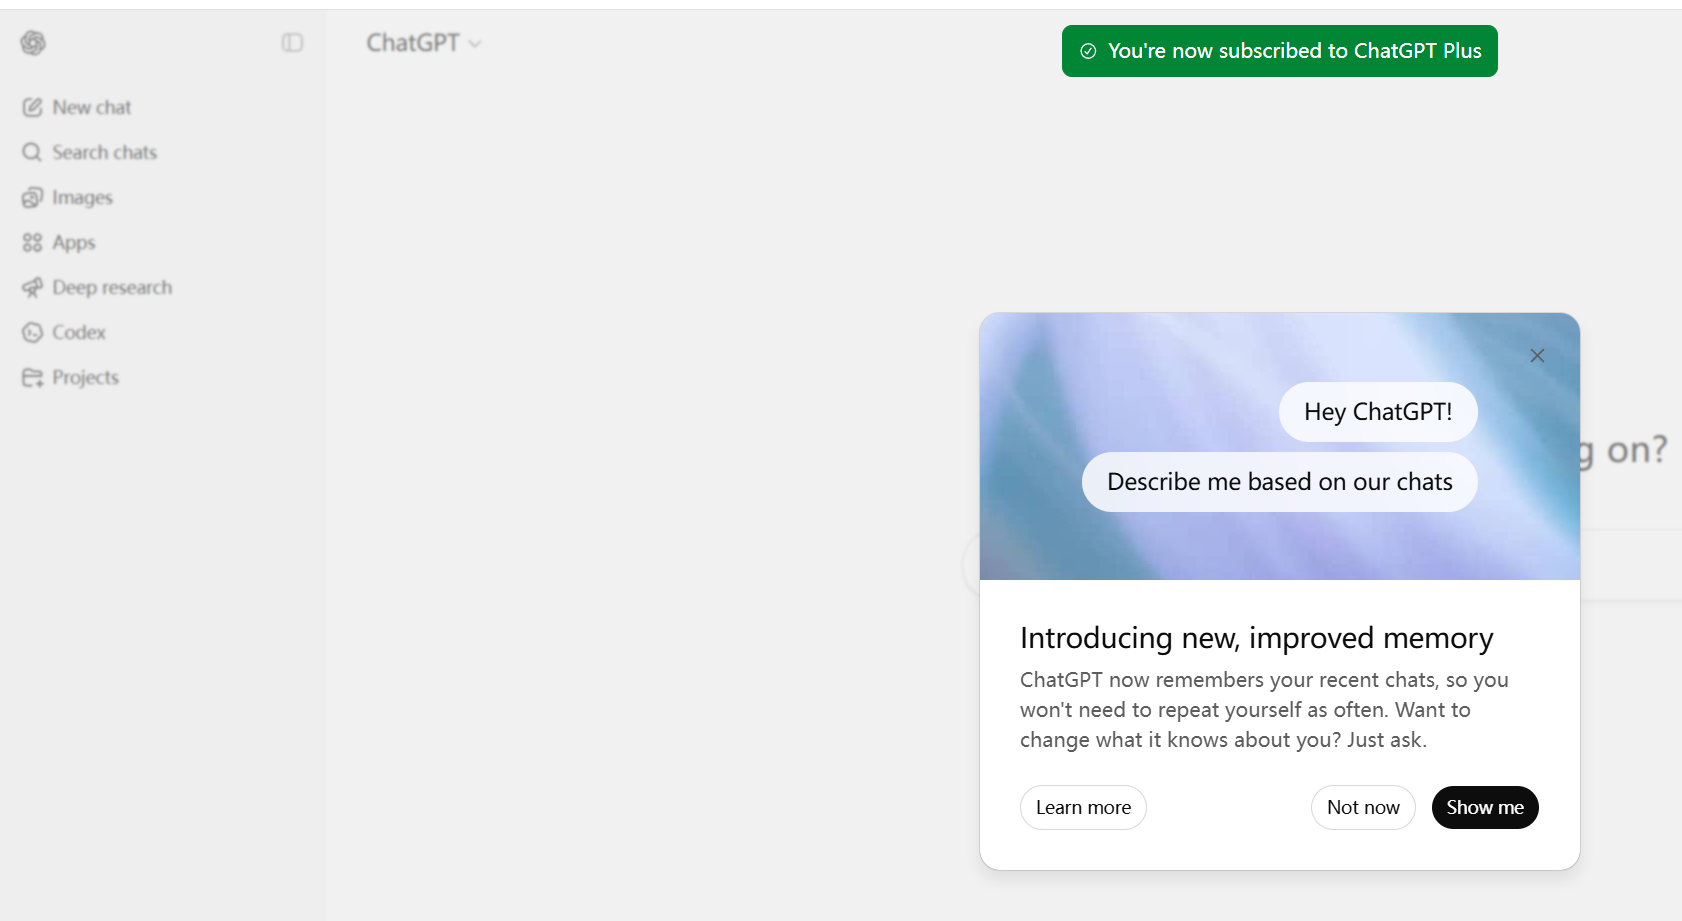The width and height of the screenshot is (1682, 921).
Task: Click the Images icon in sidebar
Action: pos(32,197)
